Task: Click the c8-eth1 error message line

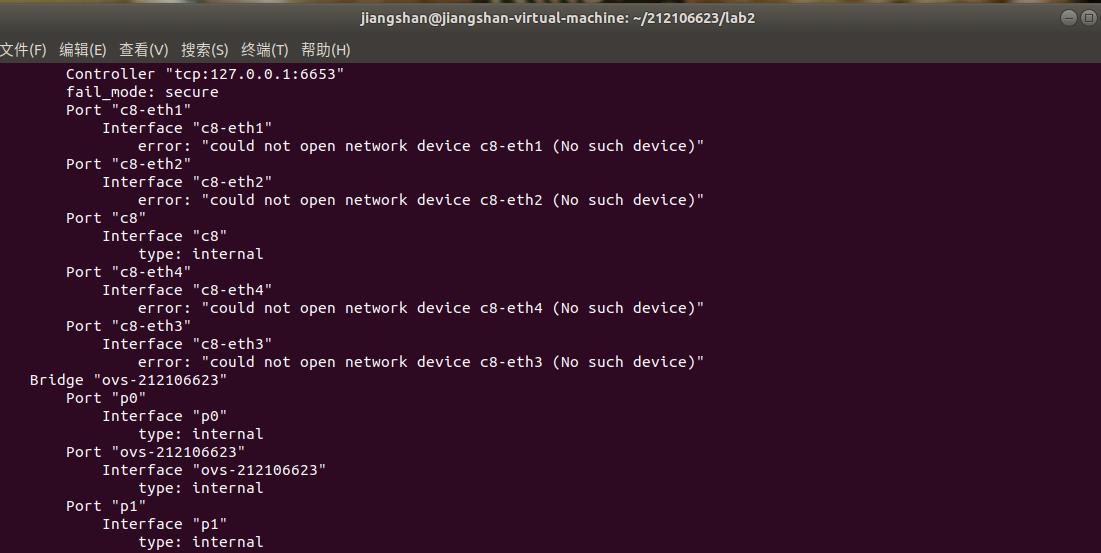Action: pyautogui.click(x=420, y=146)
